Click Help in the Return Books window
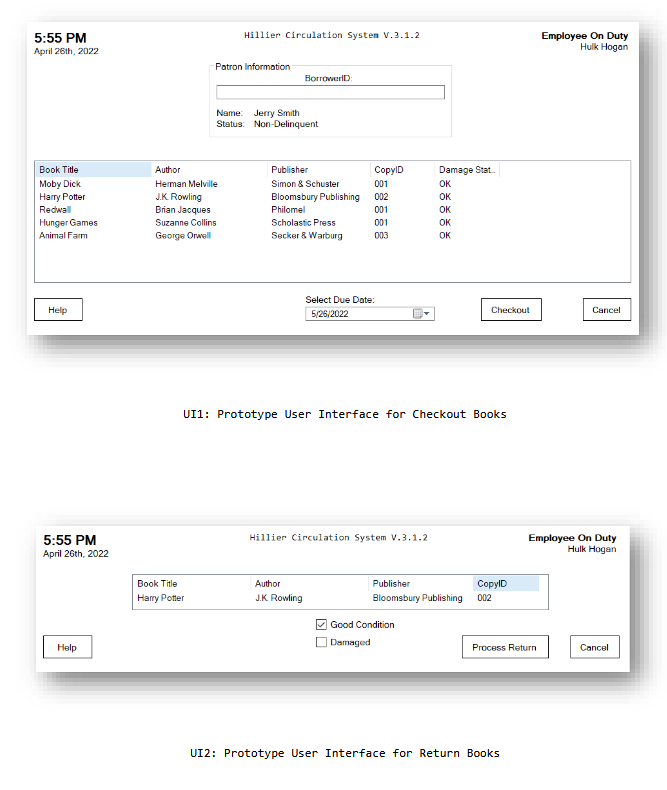 click(x=67, y=647)
